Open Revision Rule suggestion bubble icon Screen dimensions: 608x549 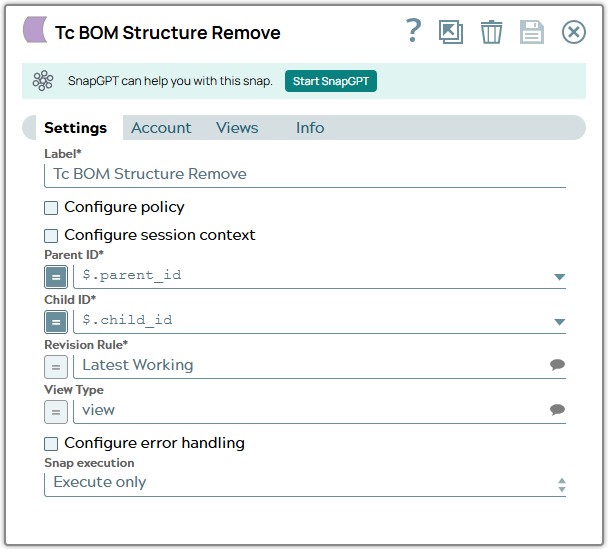557,364
